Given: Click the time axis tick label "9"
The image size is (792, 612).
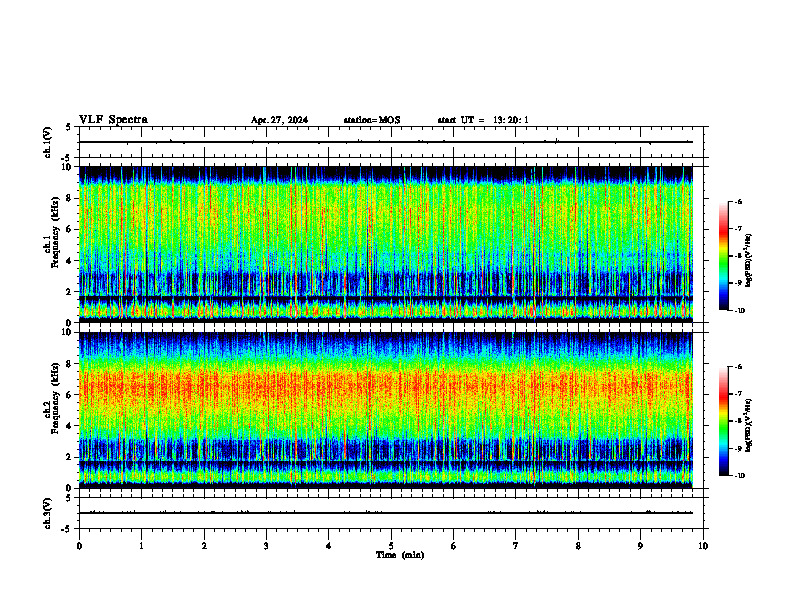Looking at the screenshot, I should (x=640, y=546).
